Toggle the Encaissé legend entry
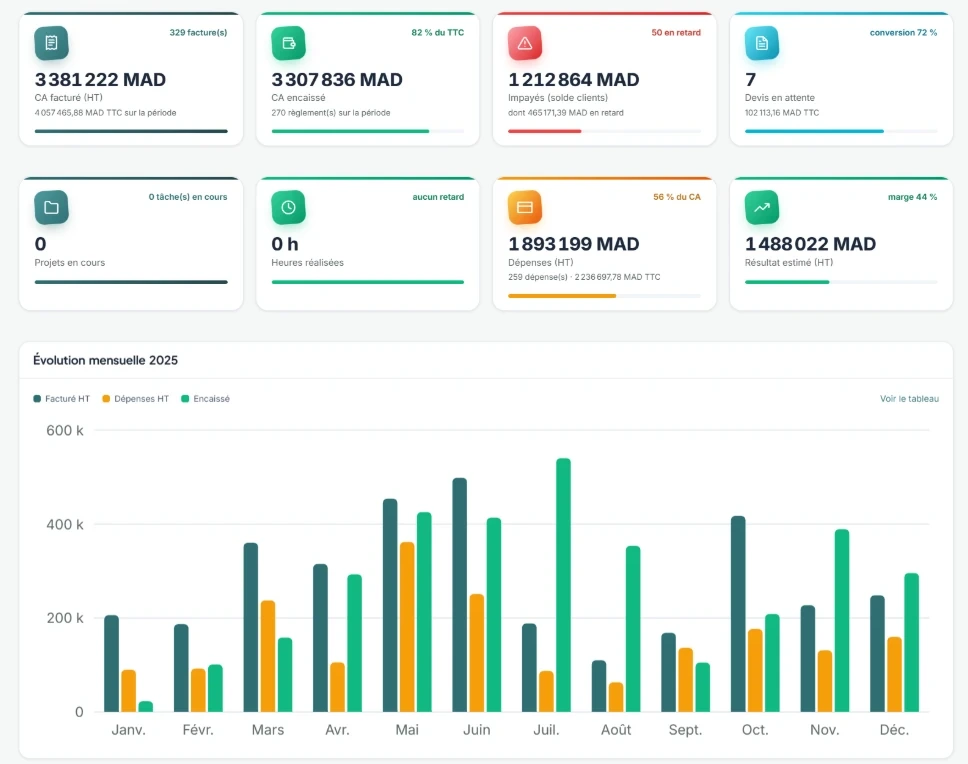This screenshot has height=764, width=968. point(205,399)
